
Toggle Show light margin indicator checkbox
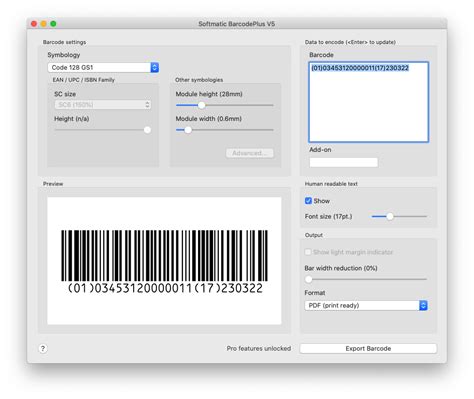308,252
